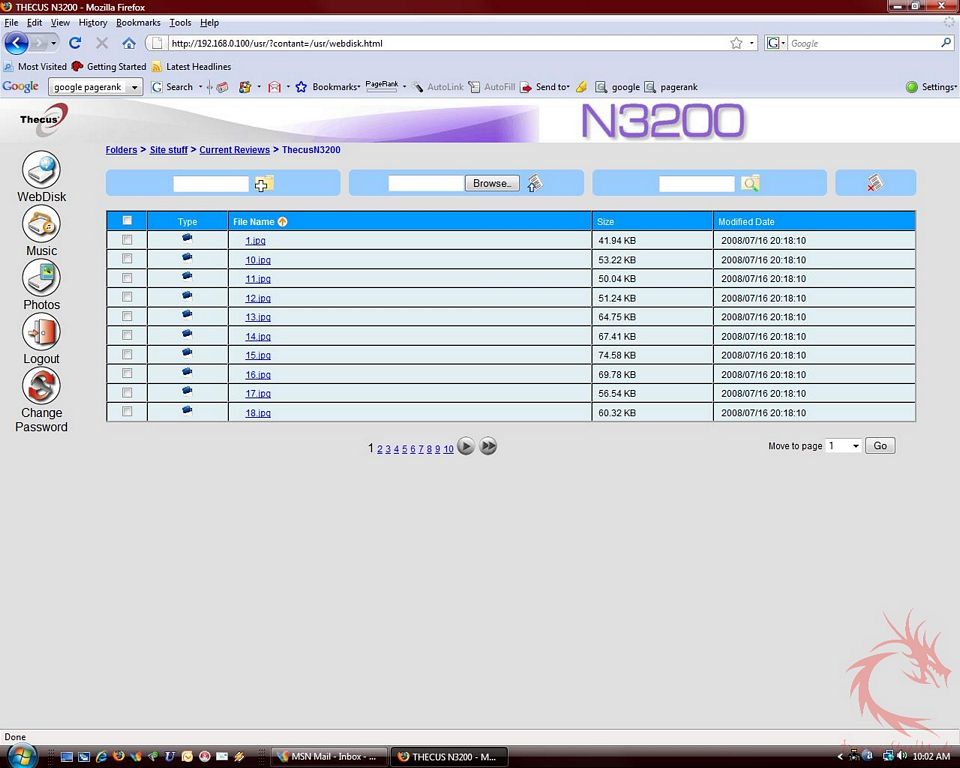Open the Most Visited bookmark
The height and width of the screenshot is (768, 960).
[x=35, y=66]
